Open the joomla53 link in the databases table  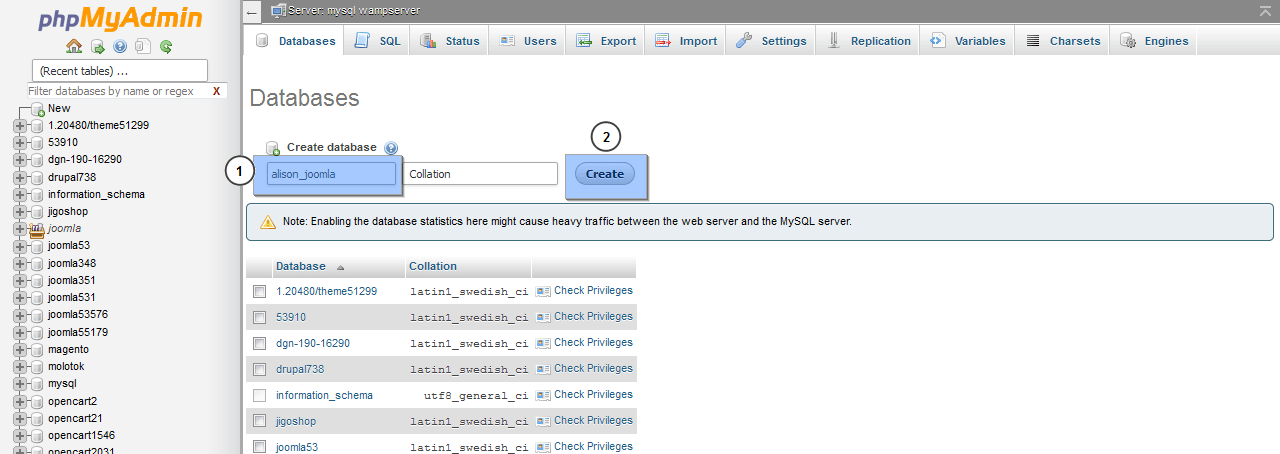coord(297,447)
